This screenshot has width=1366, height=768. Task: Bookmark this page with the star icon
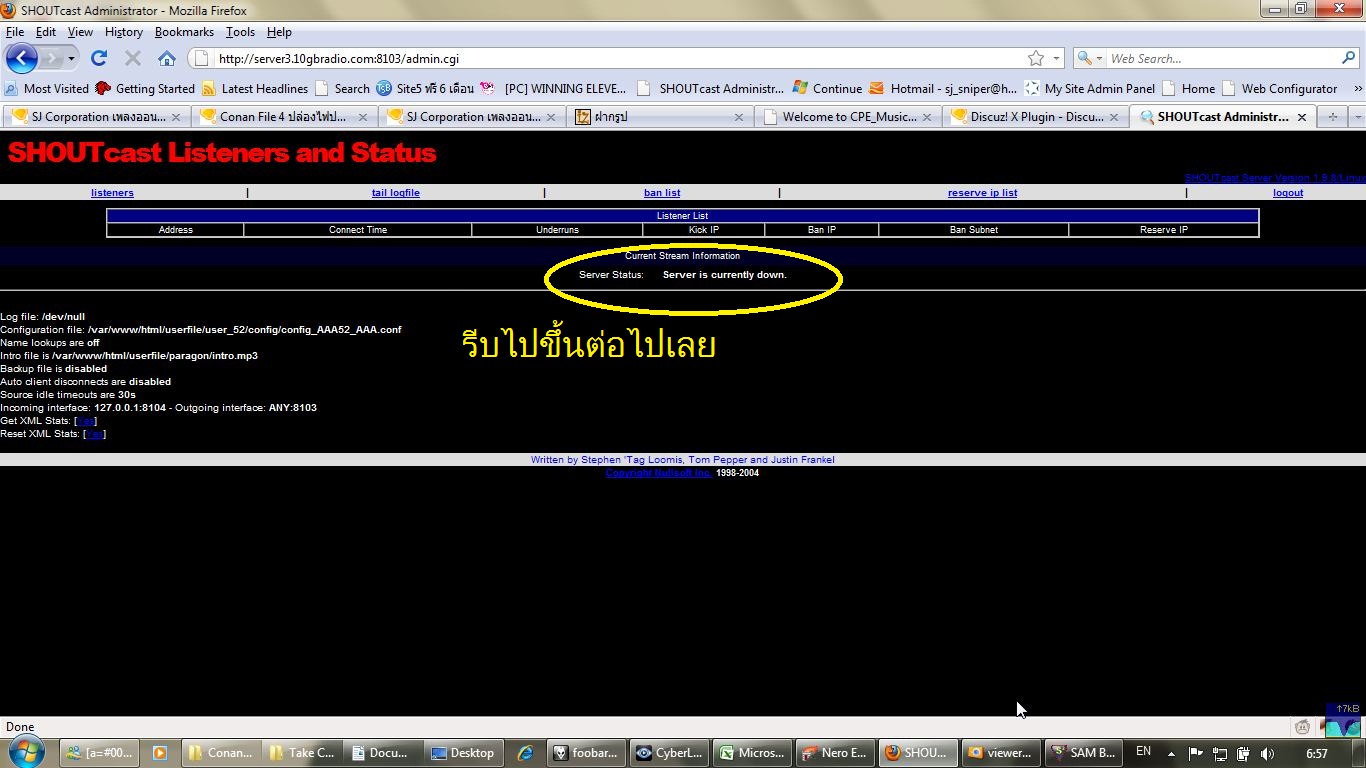point(1036,58)
